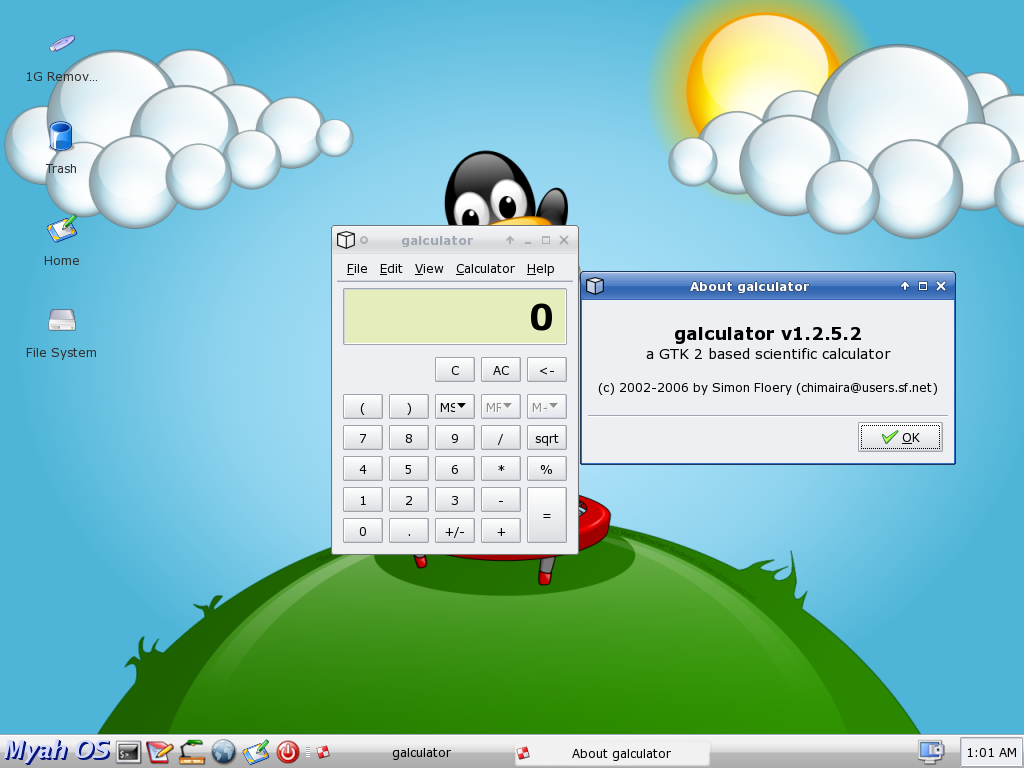Click the red power button icon
Screen dimensions: 1024x768
(287, 752)
